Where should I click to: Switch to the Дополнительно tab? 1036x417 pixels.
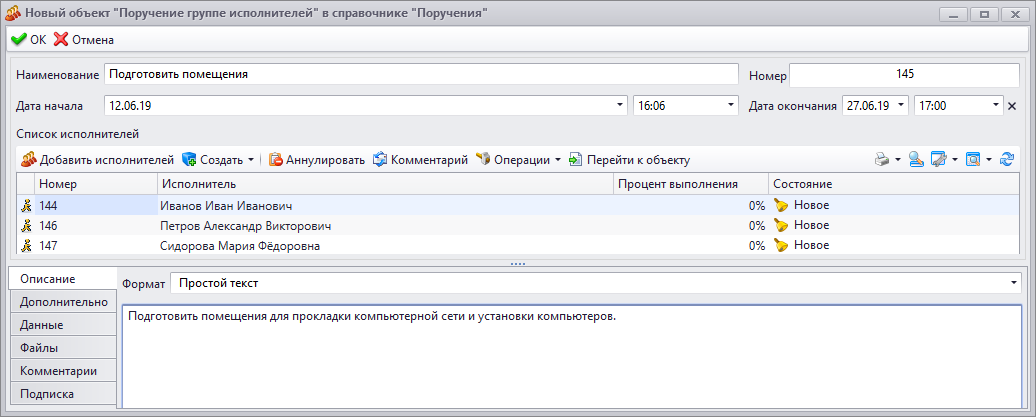63,302
